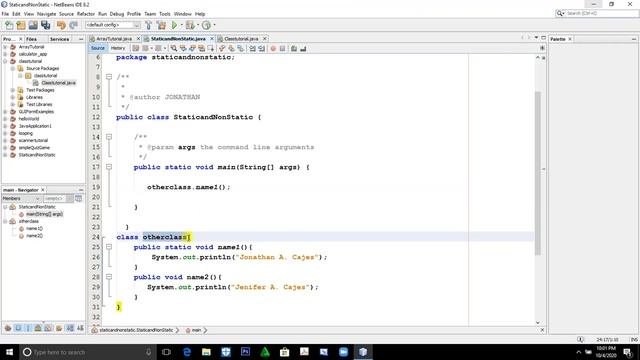The height and width of the screenshot is (360, 640).
Task: Click the Uncomment toolbar icon in editor
Action: coord(303,49)
